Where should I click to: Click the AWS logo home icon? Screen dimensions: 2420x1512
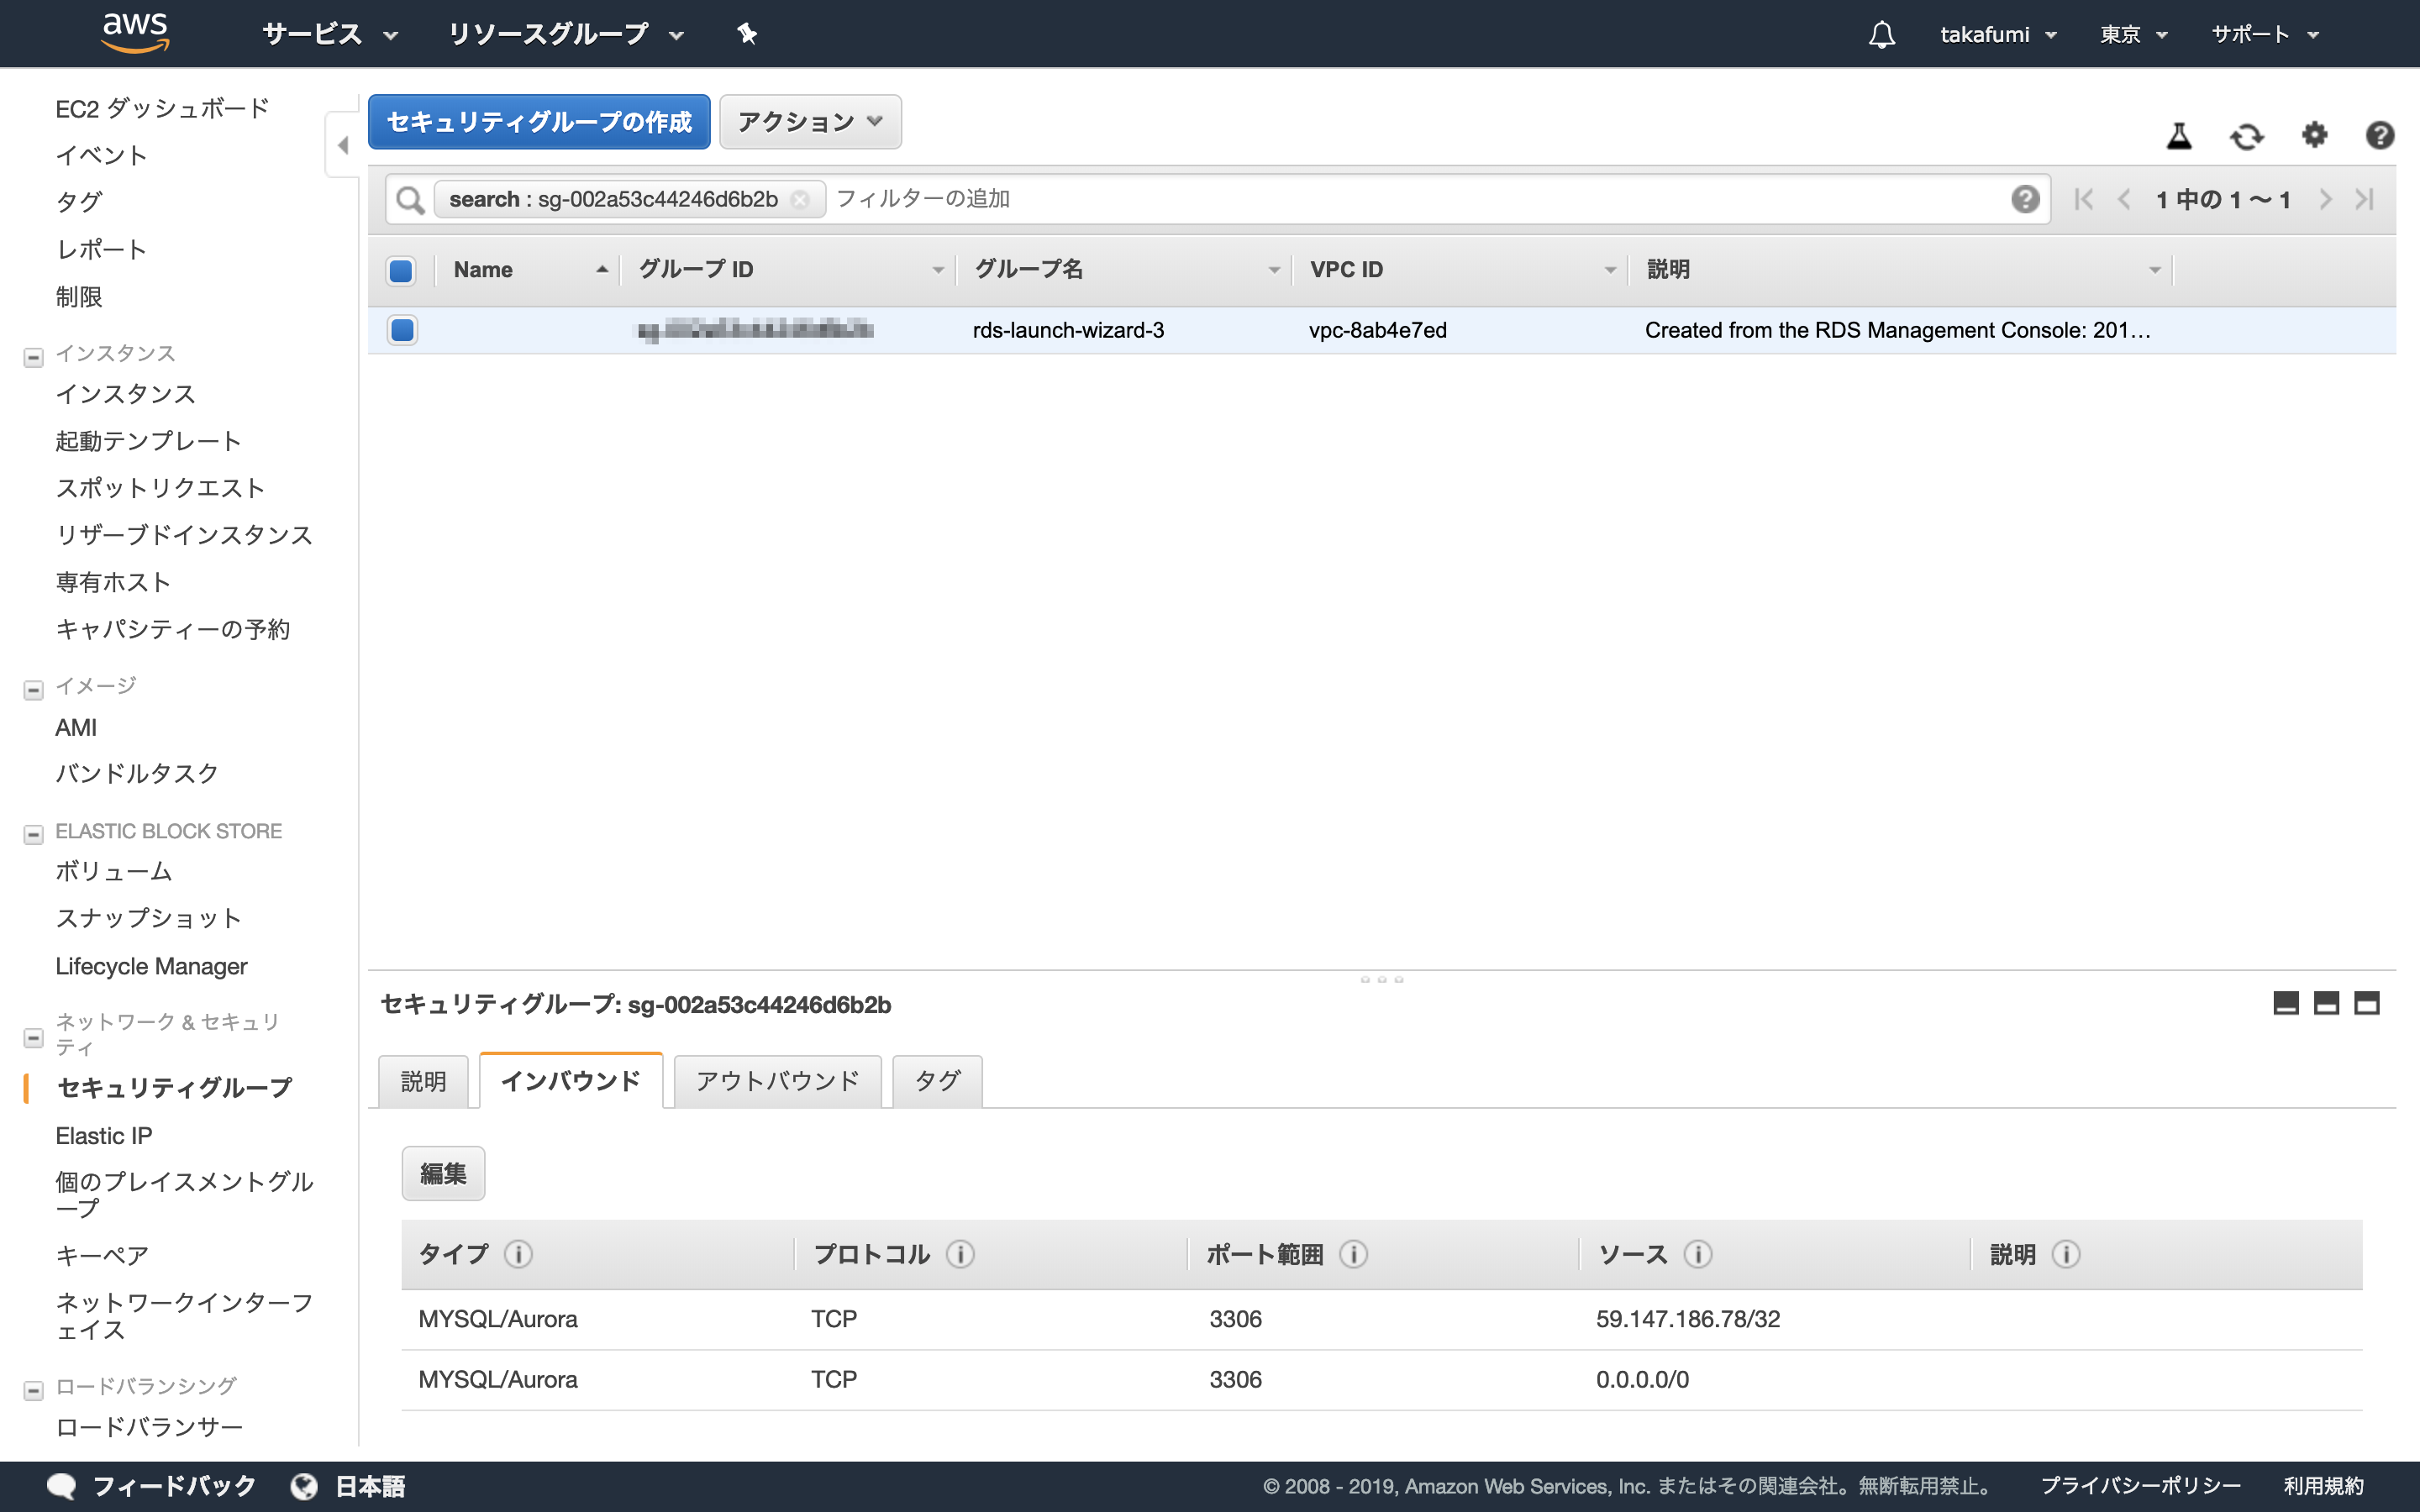click(x=135, y=33)
